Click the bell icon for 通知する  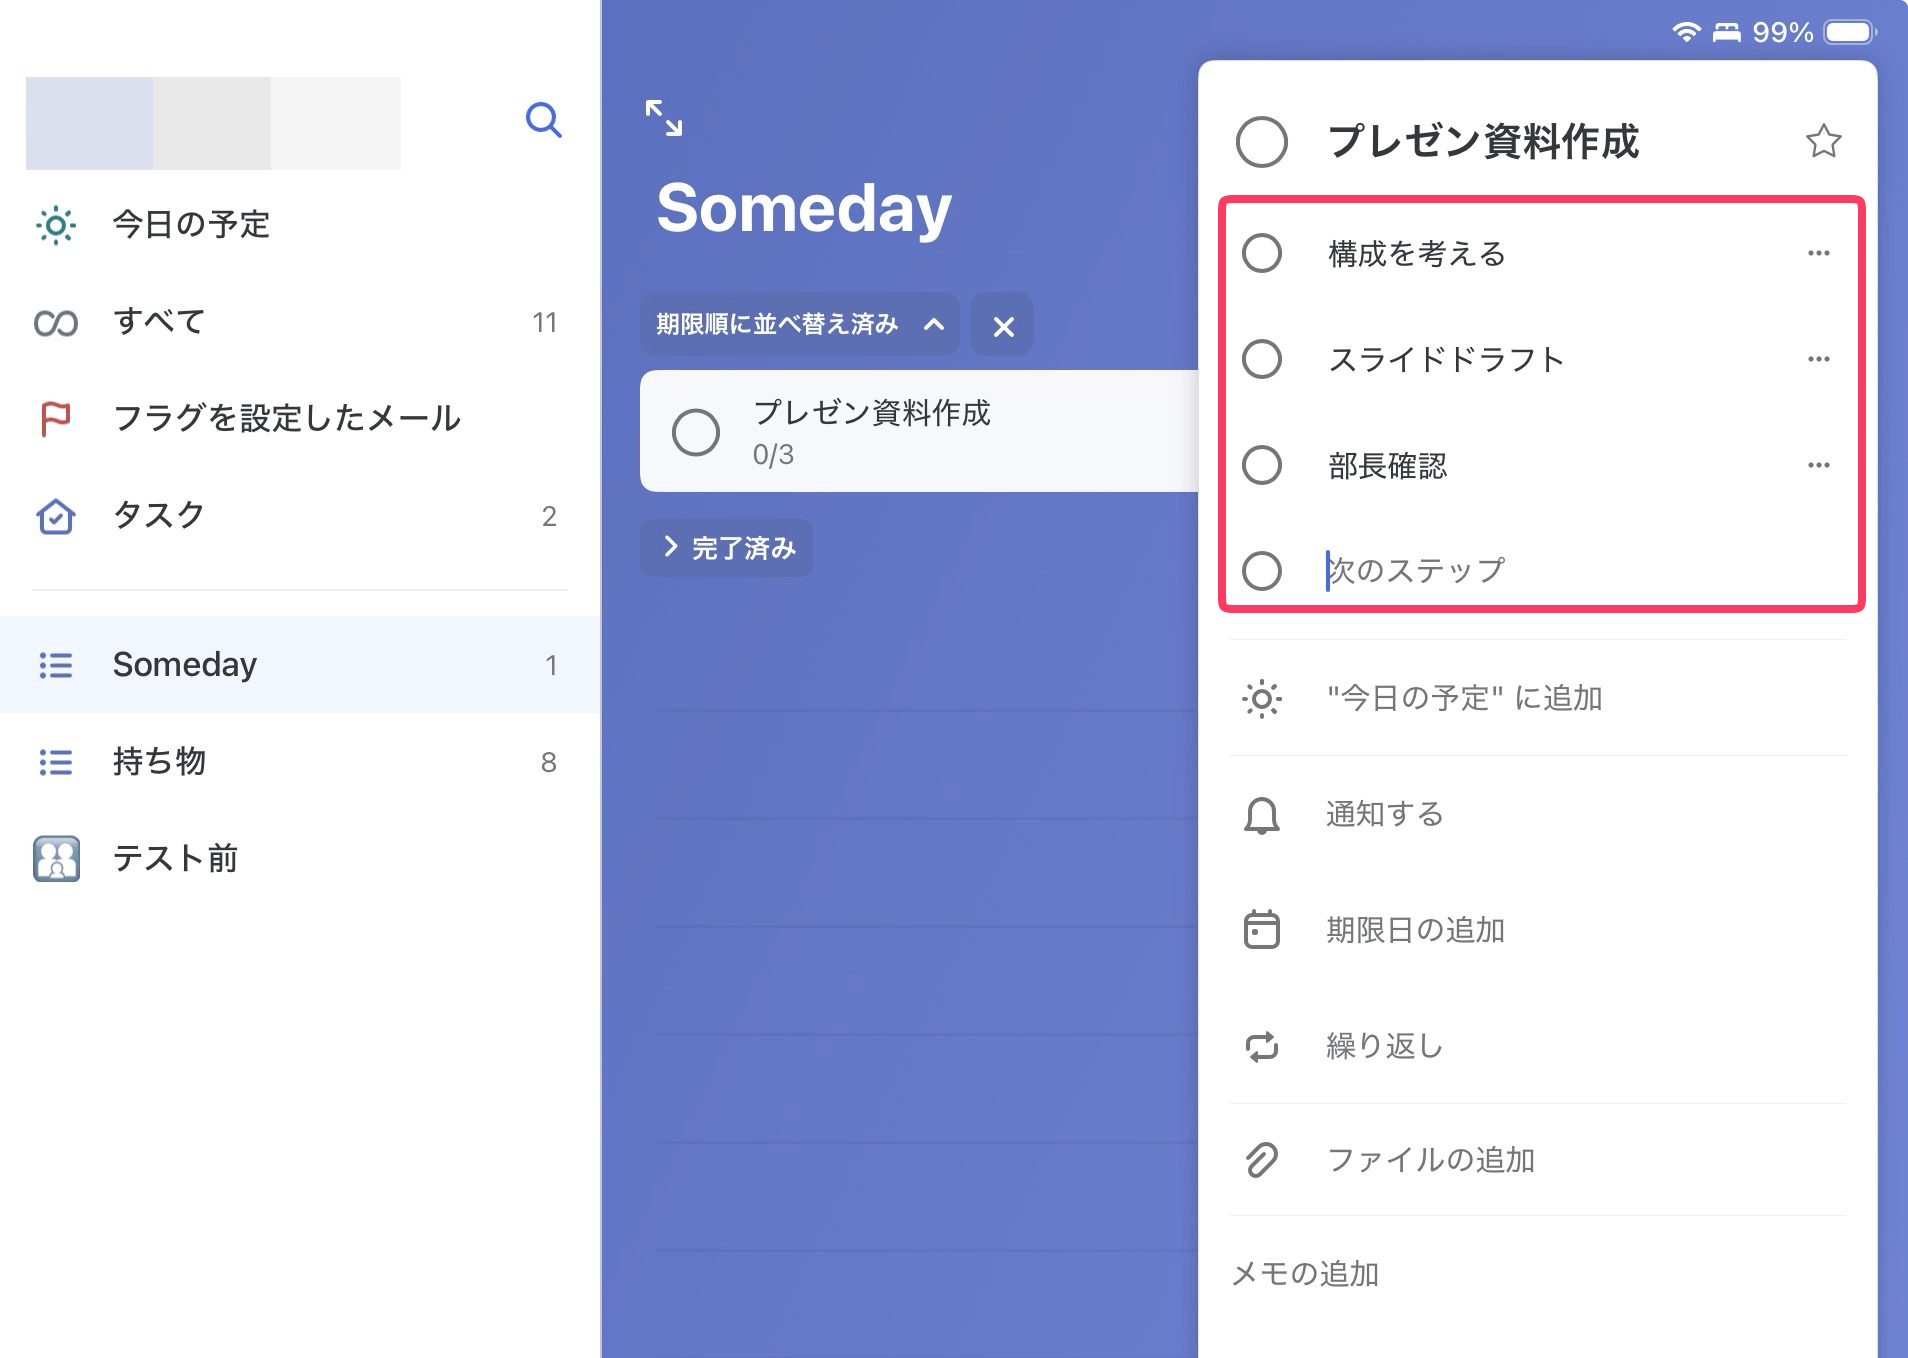(x=1262, y=815)
